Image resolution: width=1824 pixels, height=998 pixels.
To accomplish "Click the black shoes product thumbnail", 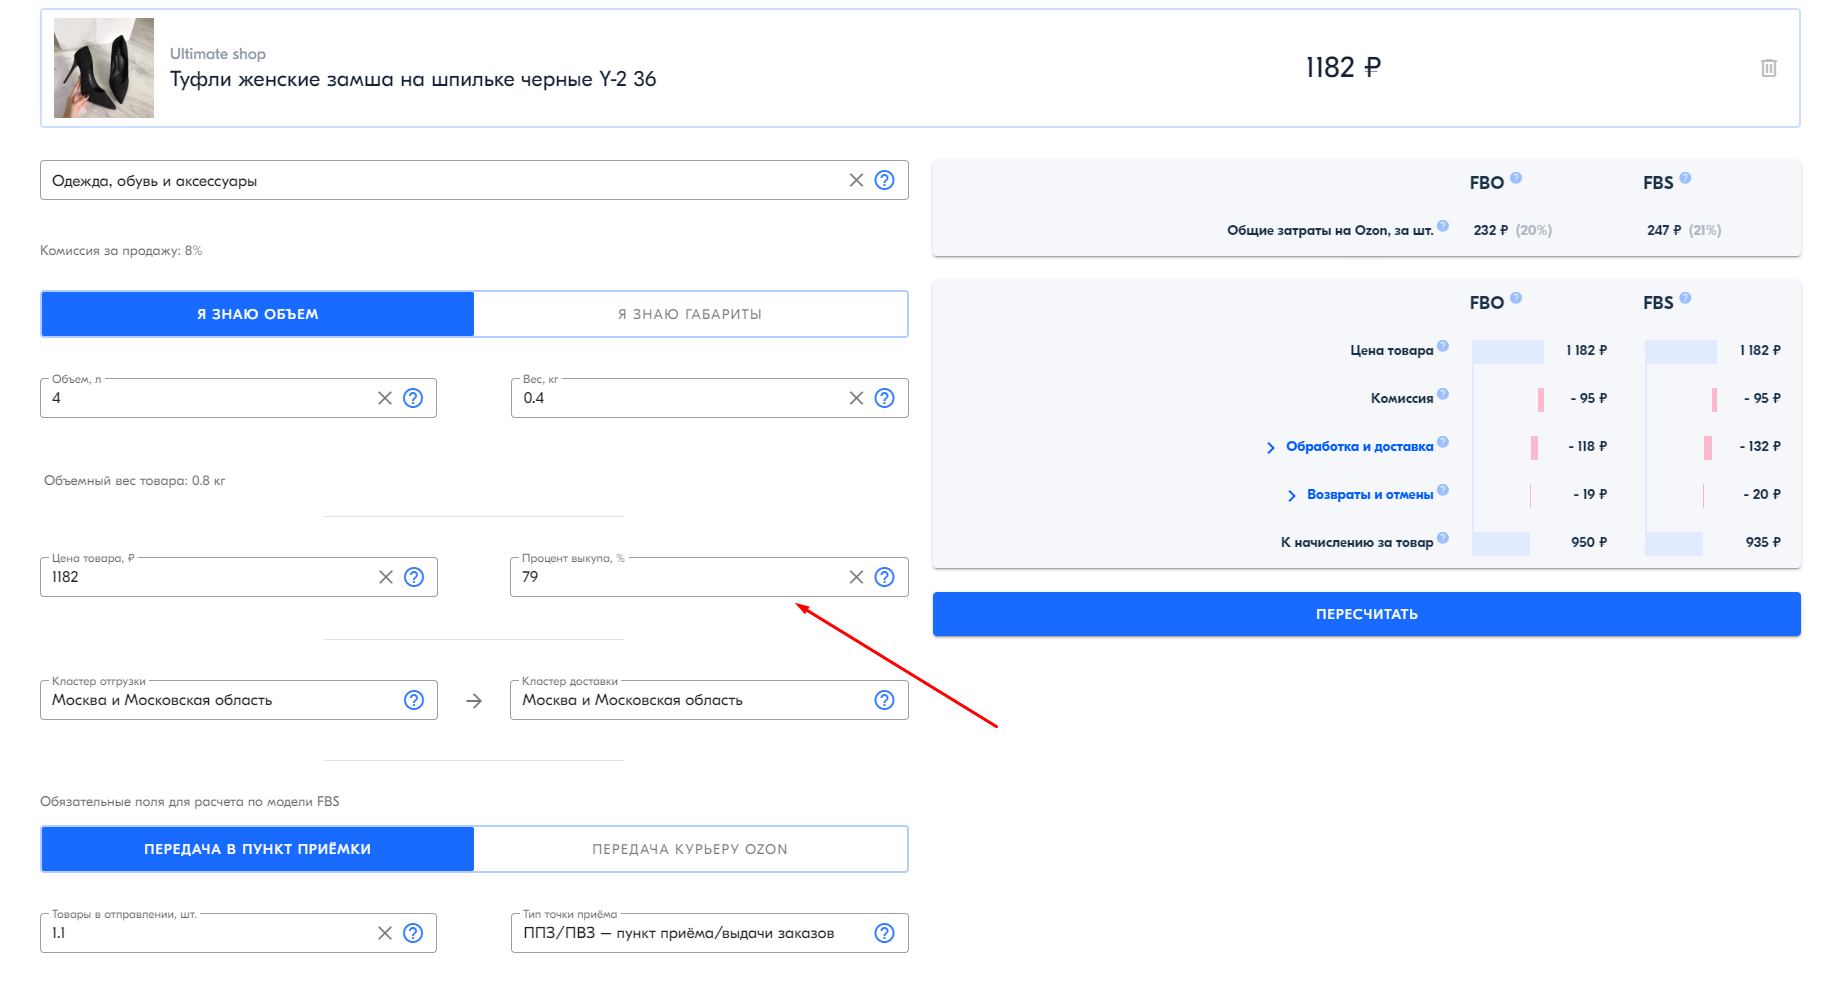I will (104, 68).
